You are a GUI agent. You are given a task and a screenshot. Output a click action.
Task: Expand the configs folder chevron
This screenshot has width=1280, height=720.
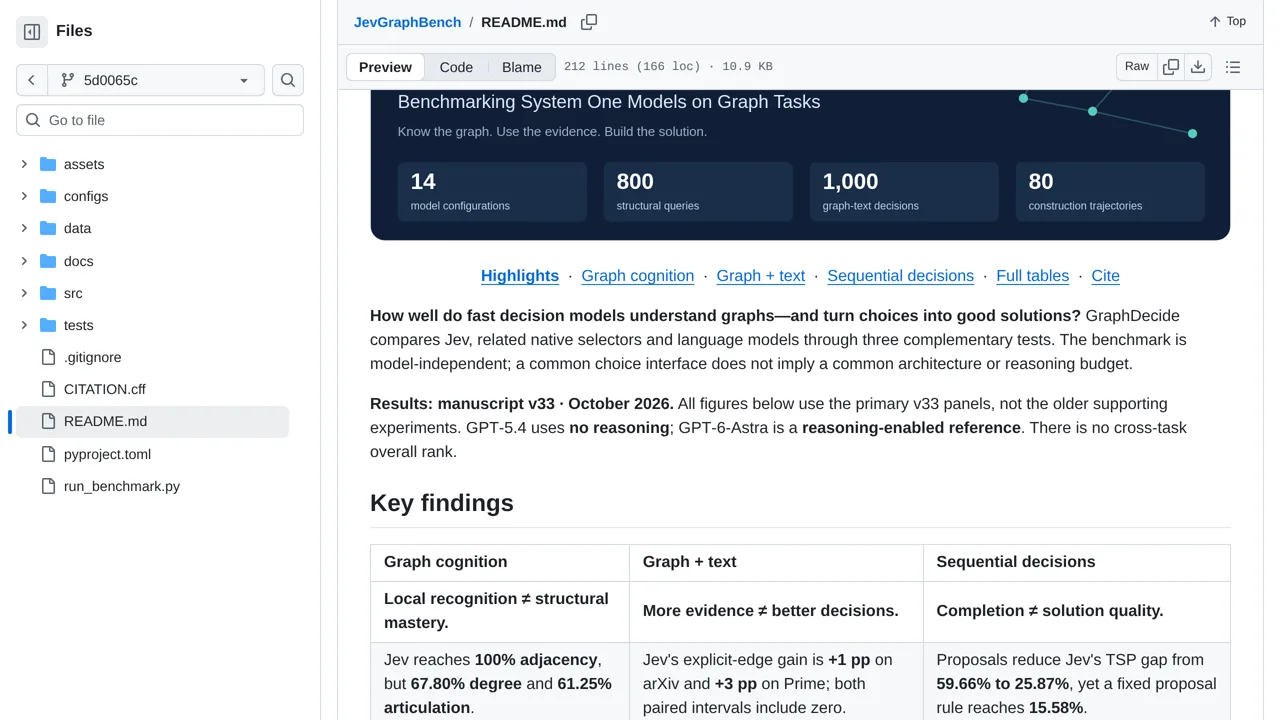click(24, 197)
